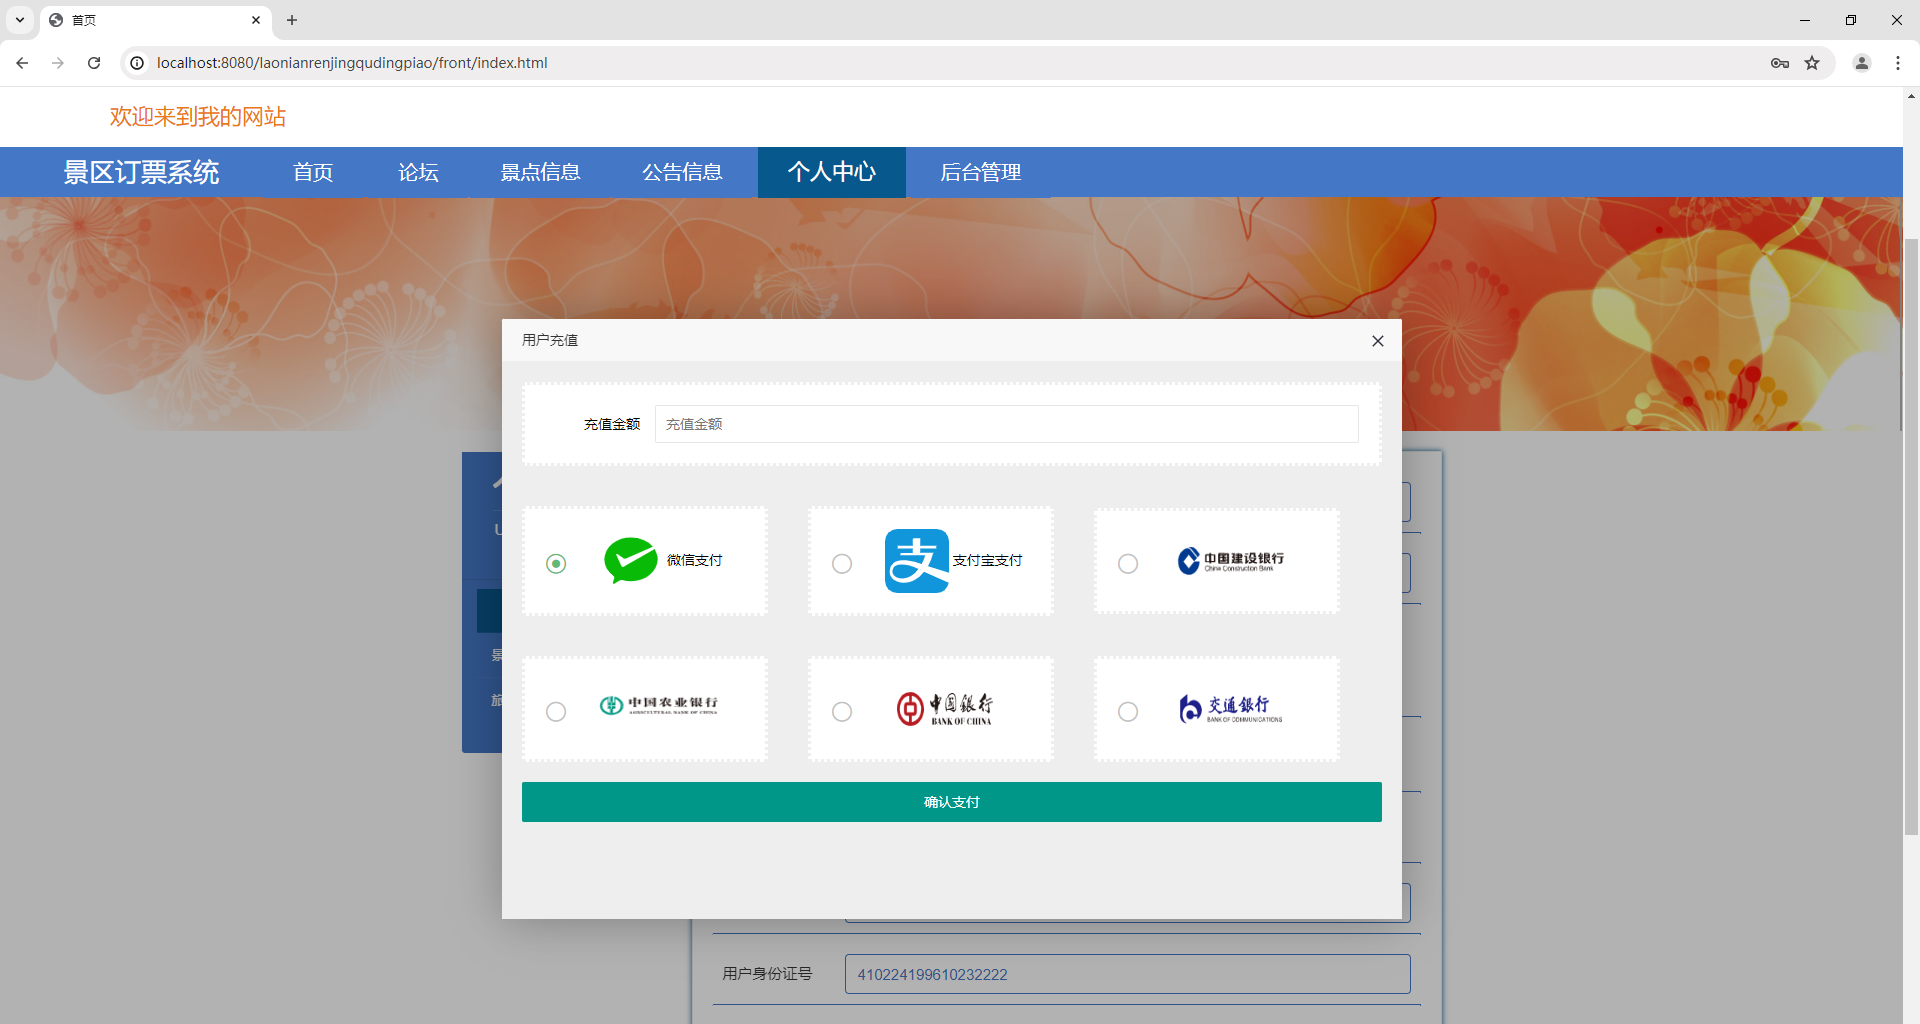Choose China Construction Bank radio option

tap(1128, 564)
